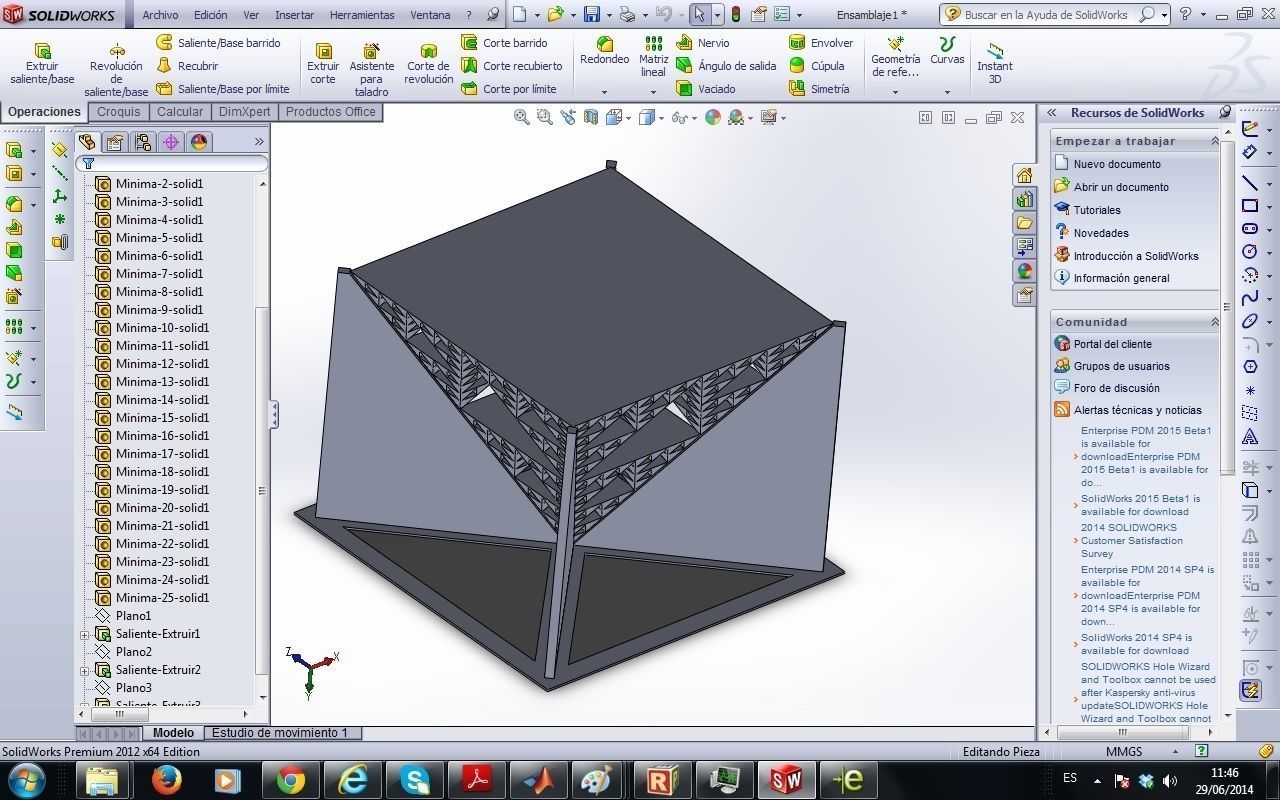Screen dimensions: 1280x800
Task: Expand feature manager tabs chevron
Action: point(259,142)
